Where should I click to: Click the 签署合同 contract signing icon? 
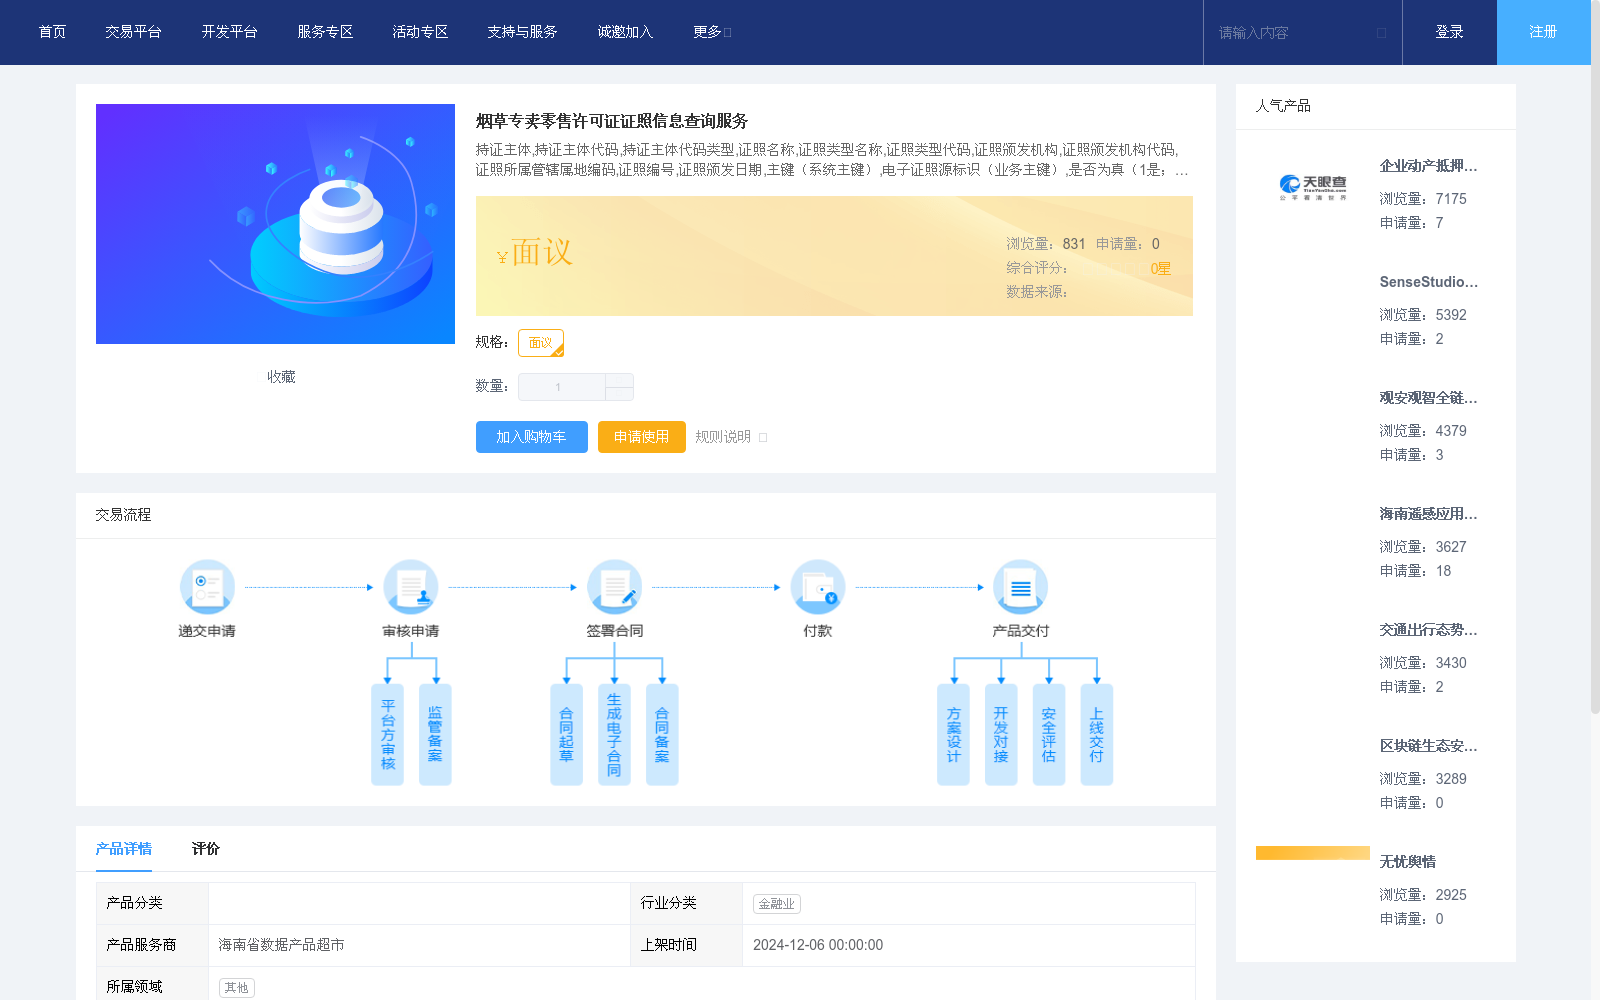tap(615, 587)
